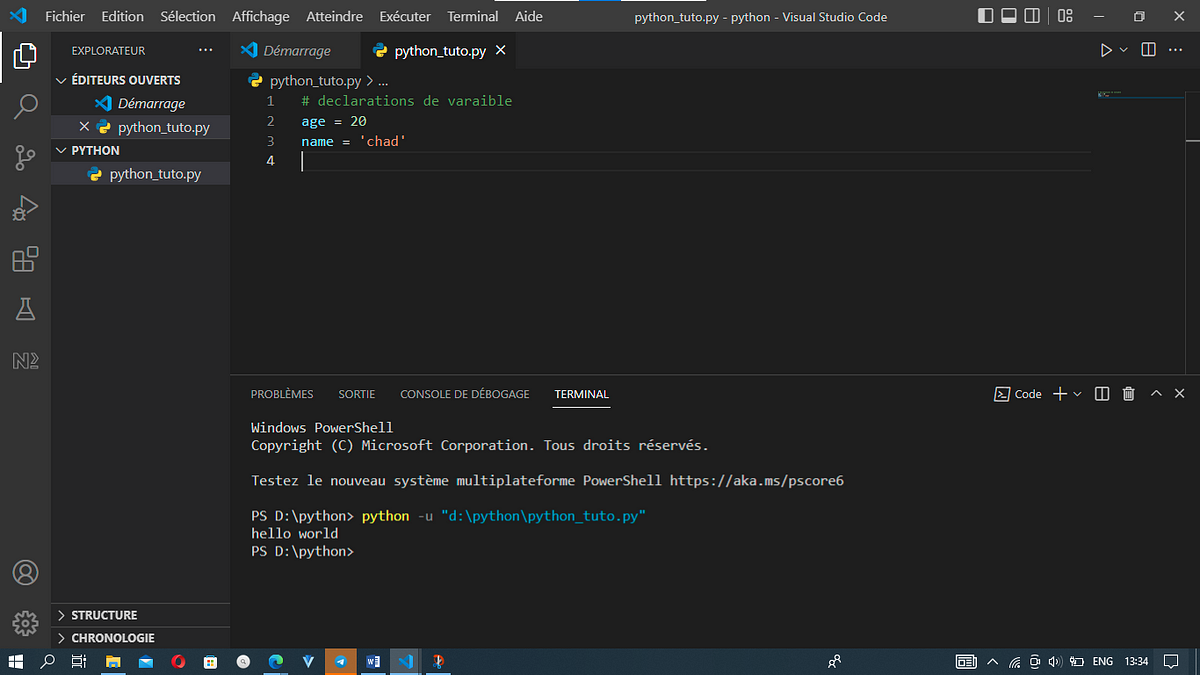1200x675 pixels.
Task: Open Affichage menu
Action: pos(260,17)
